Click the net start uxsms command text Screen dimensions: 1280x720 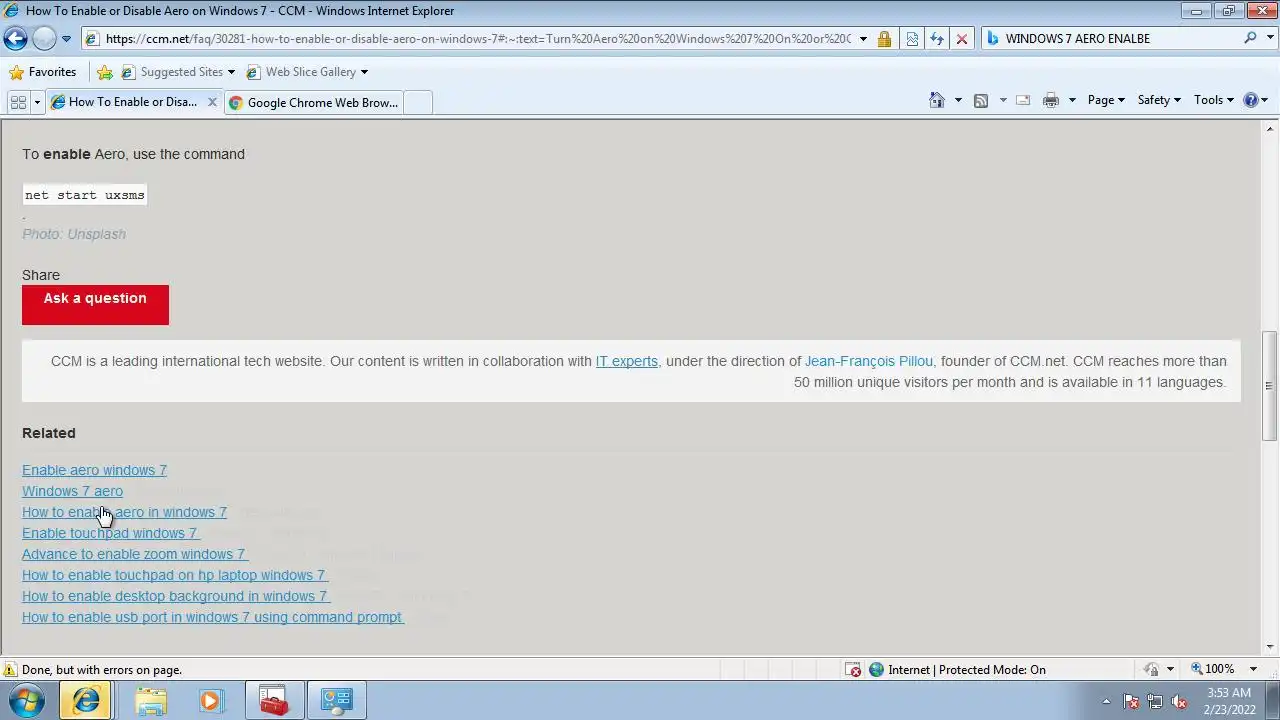coord(85,195)
